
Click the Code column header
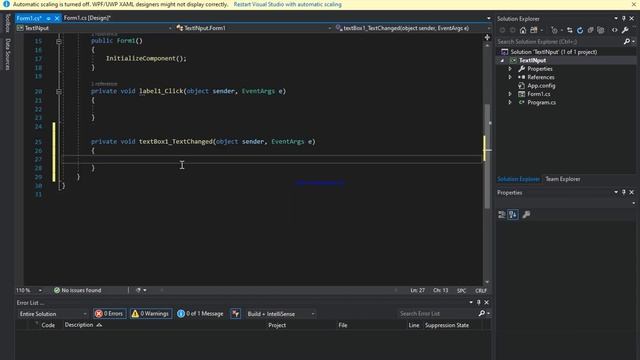(48, 325)
